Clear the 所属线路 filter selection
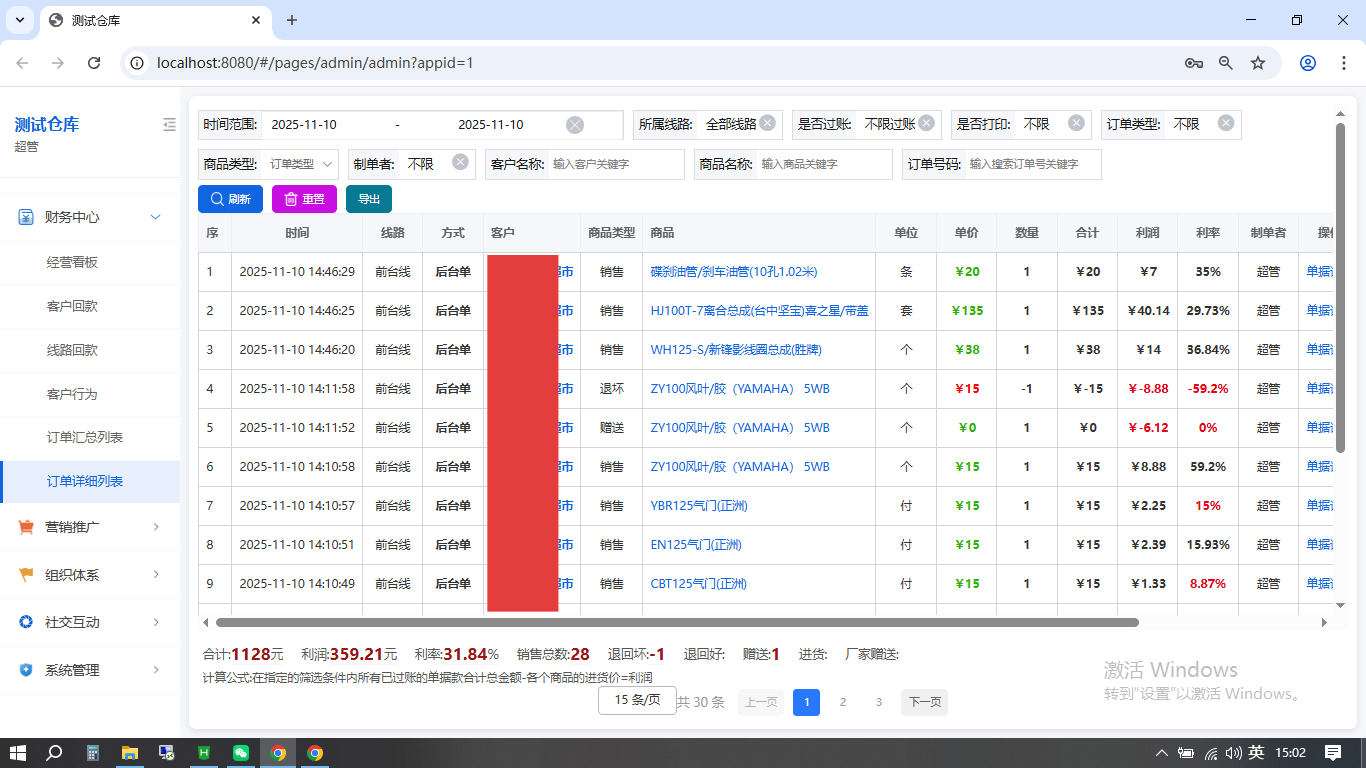Image resolution: width=1366 pixels, height=768 pixels. pyautogui.click(x=767, y=123)
